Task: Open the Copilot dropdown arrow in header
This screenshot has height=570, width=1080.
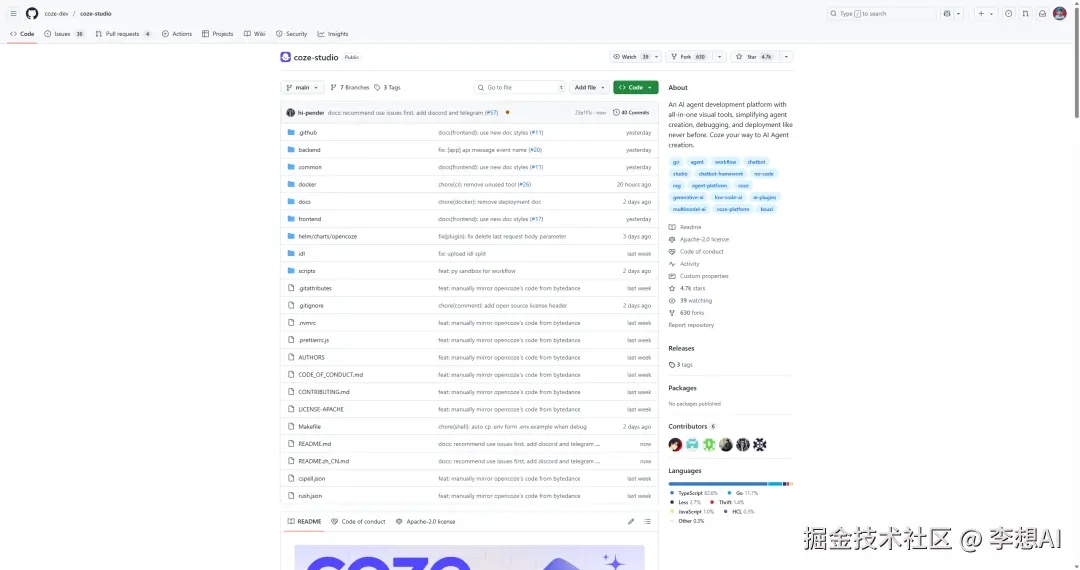Action: tap(958, 14)
